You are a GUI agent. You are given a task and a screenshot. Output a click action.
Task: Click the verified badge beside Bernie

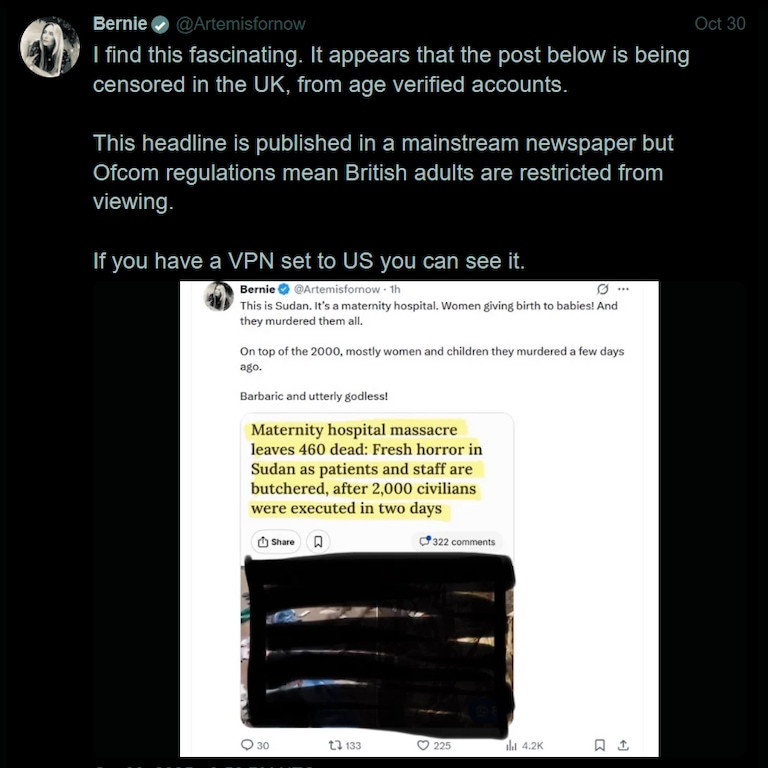[160, 24]
